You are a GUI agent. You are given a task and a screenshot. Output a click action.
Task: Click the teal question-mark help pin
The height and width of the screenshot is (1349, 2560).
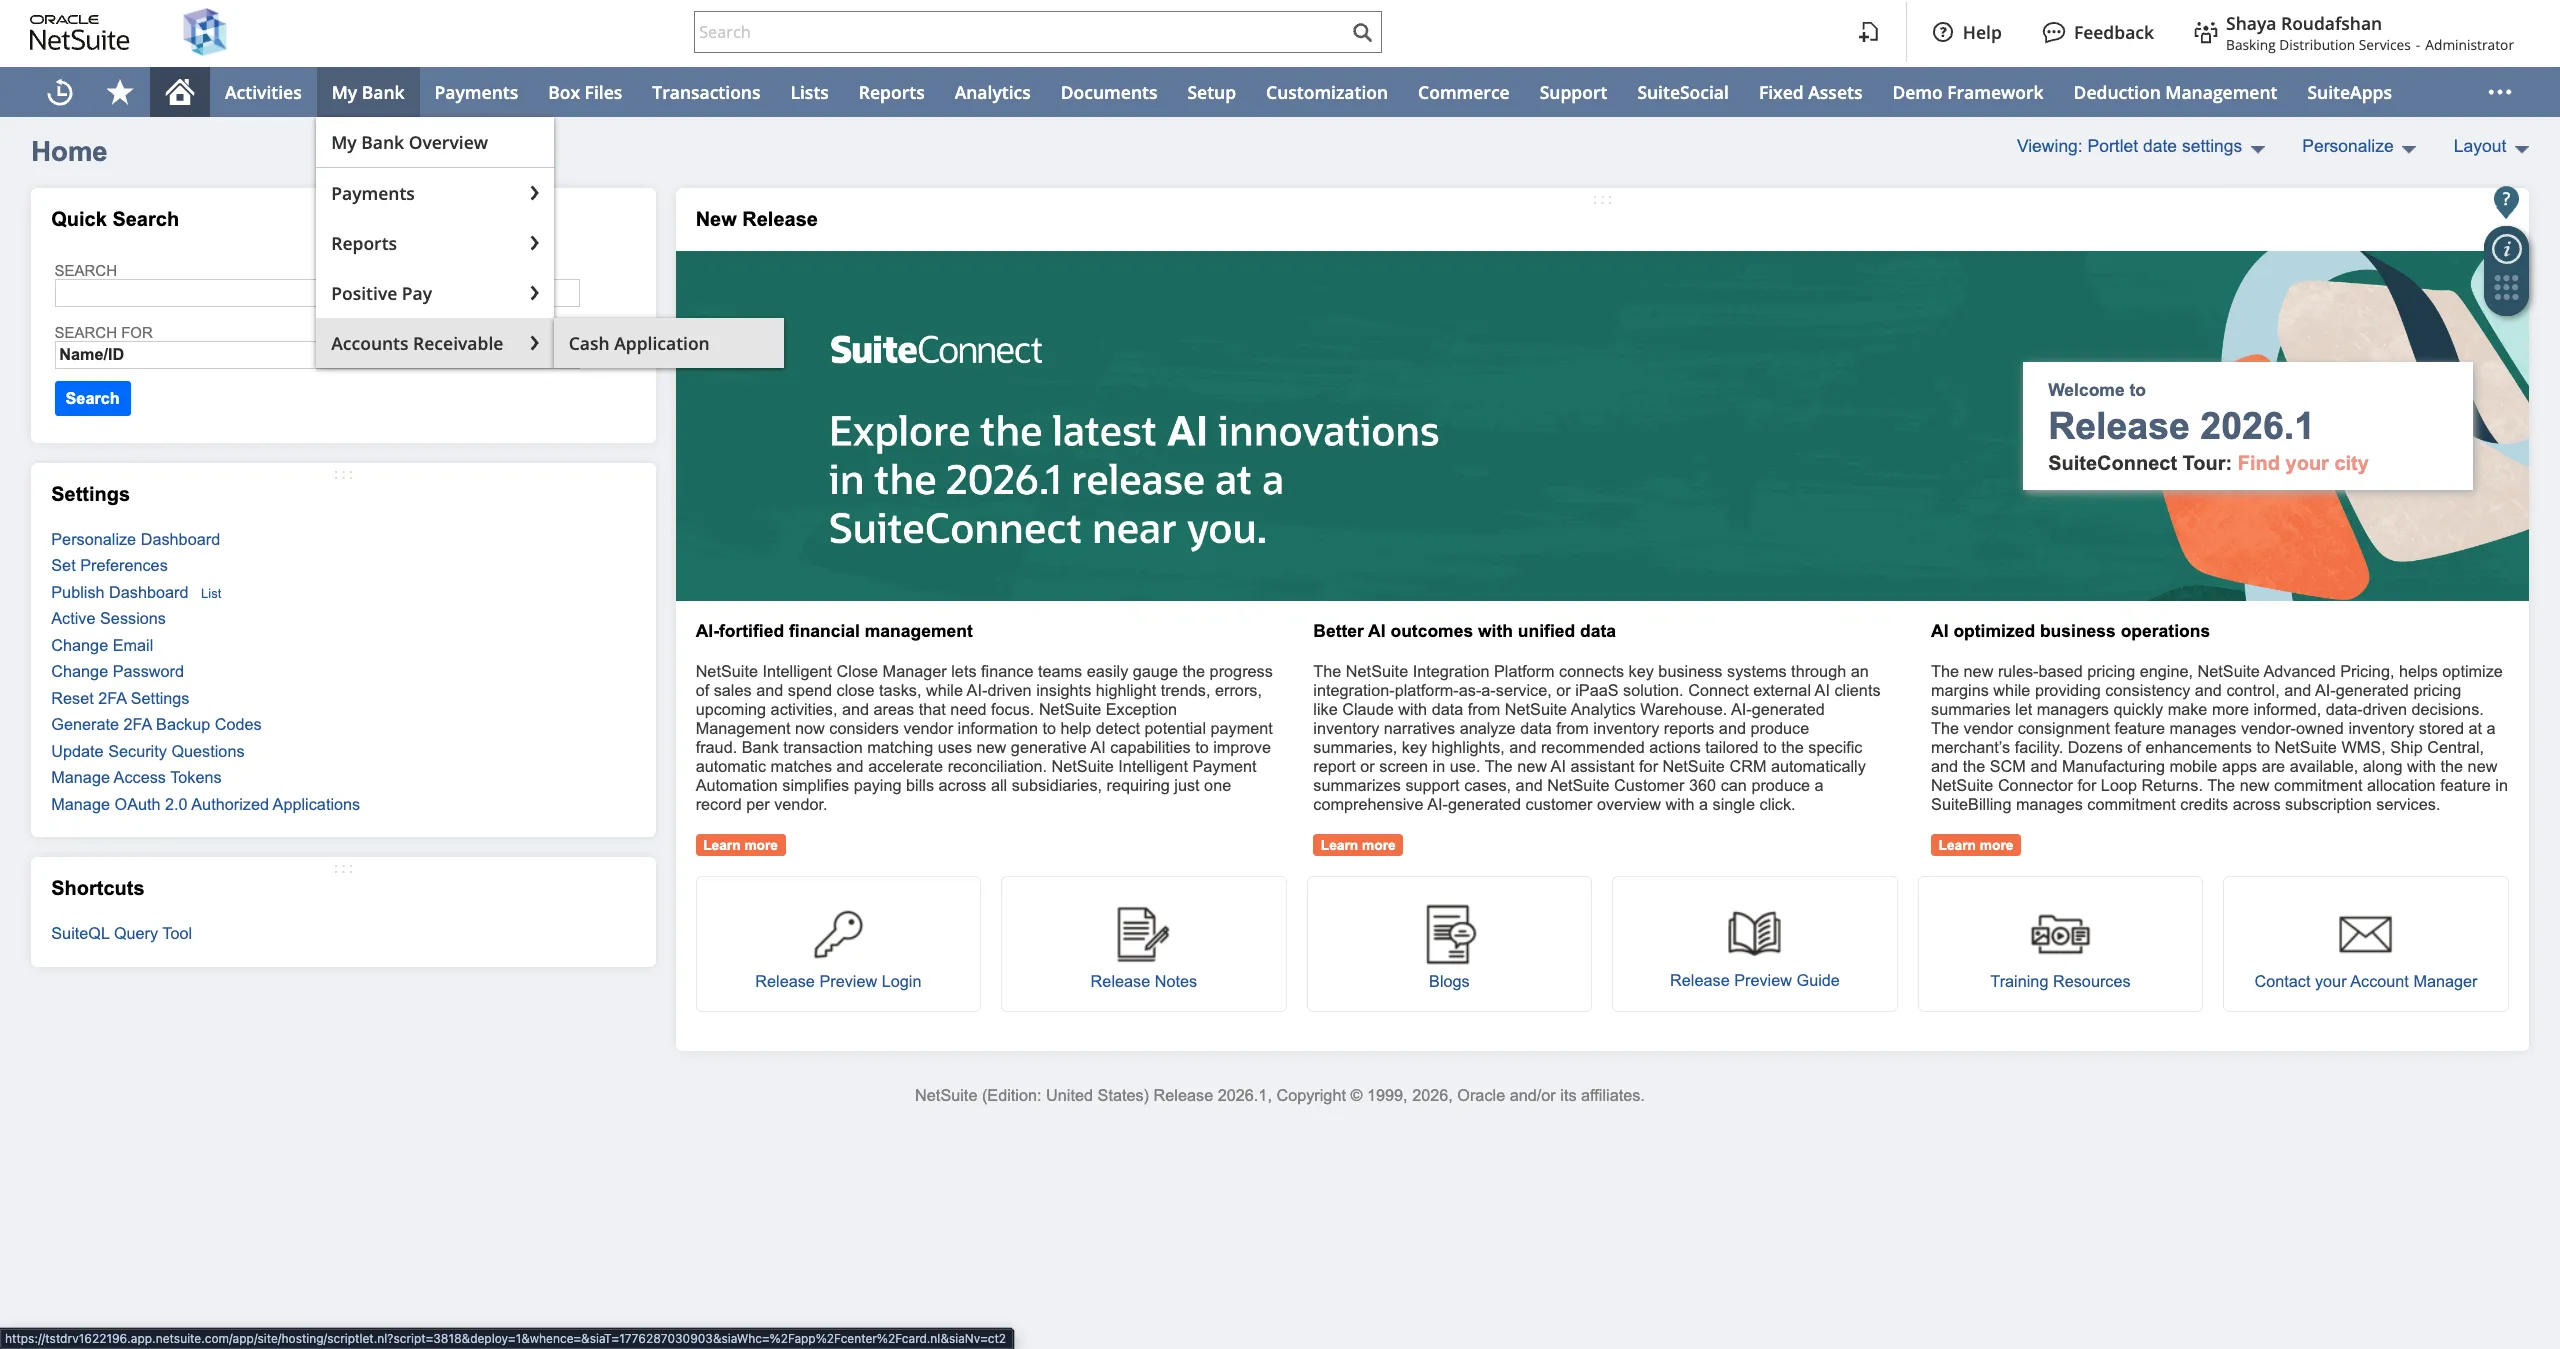2505,201
